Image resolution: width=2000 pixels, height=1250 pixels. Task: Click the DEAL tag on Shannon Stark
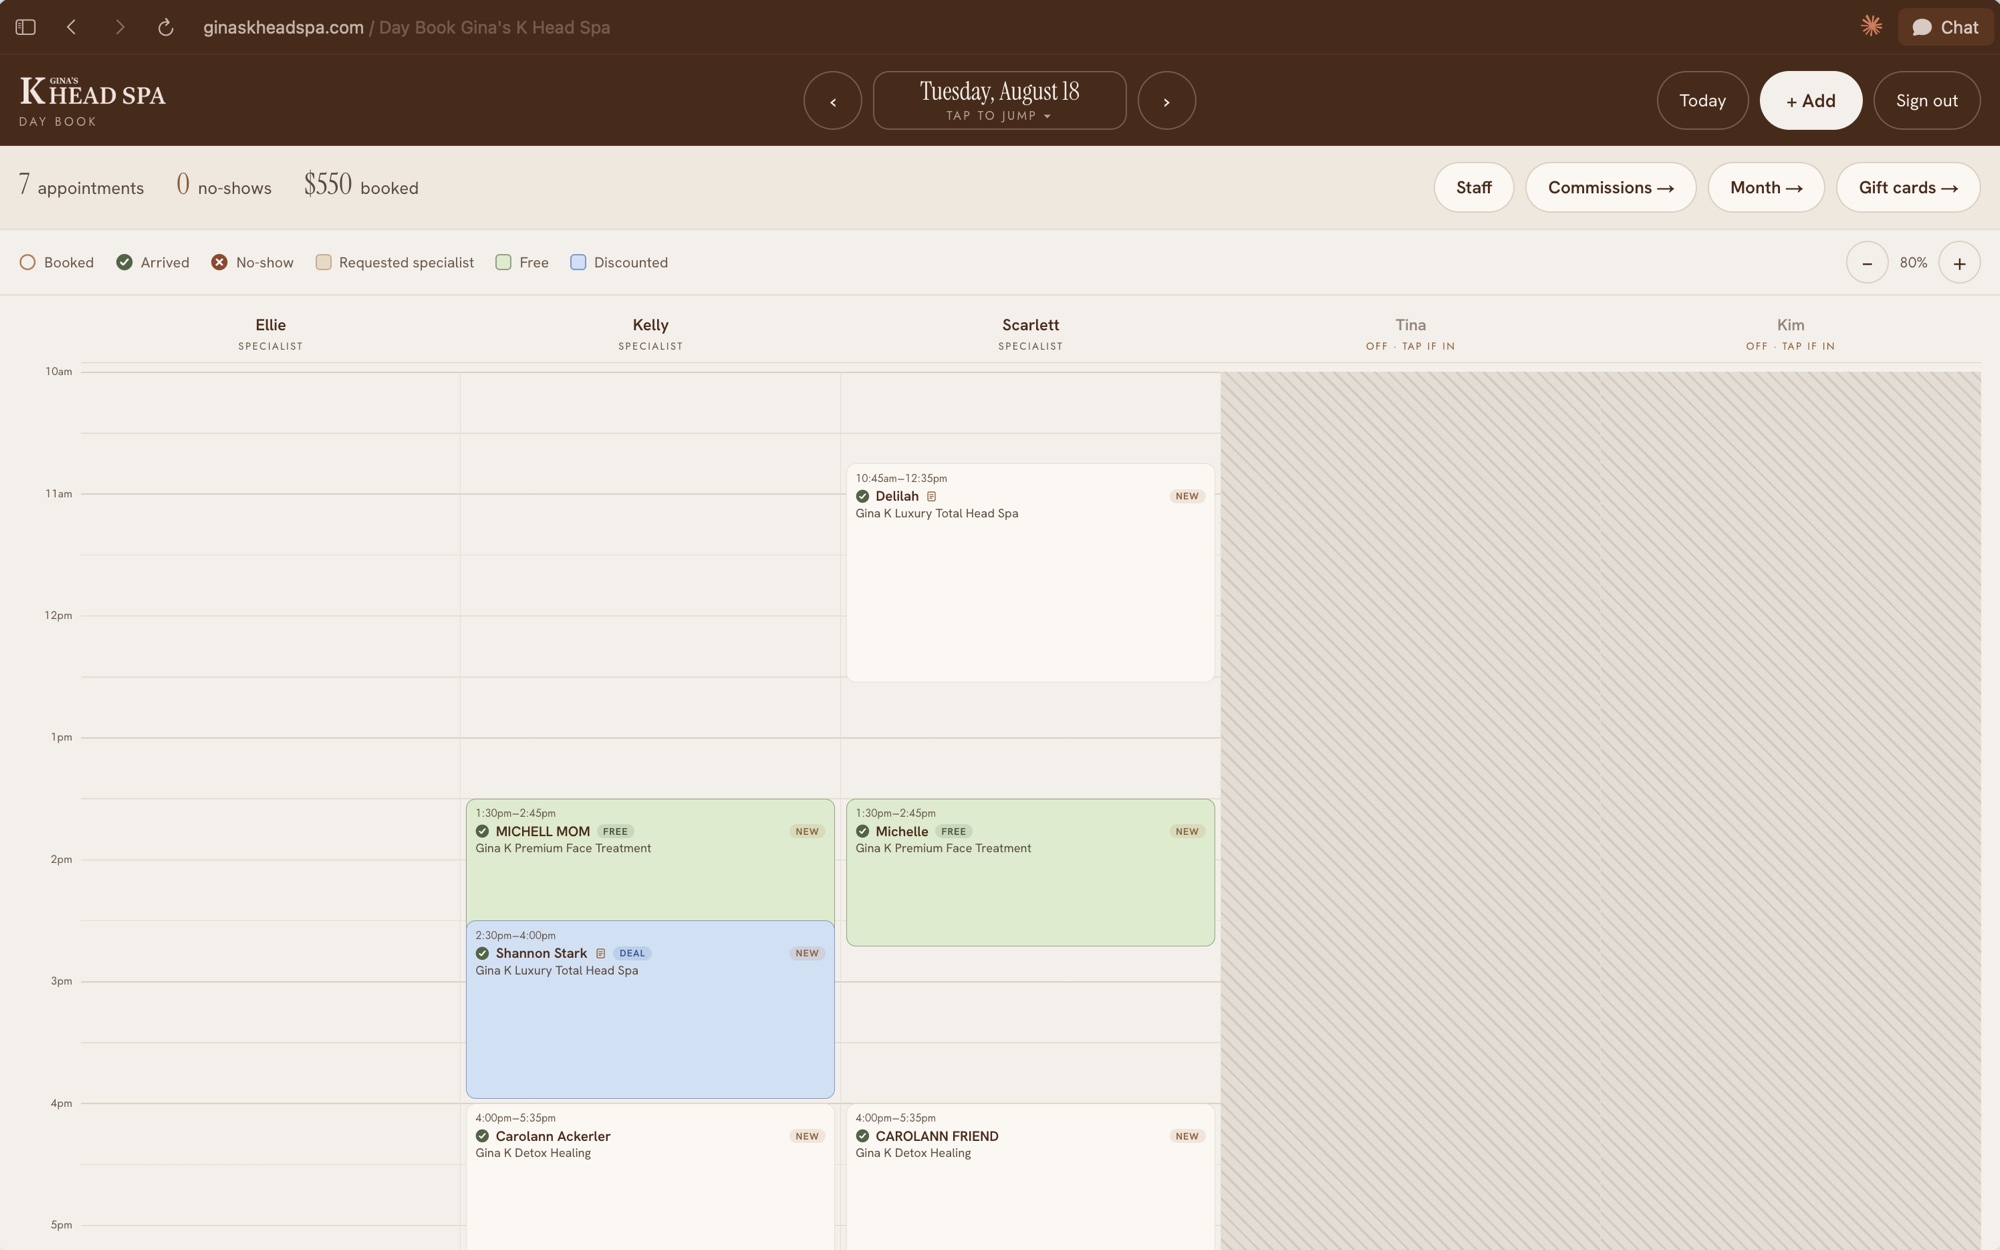pos(632,953)
